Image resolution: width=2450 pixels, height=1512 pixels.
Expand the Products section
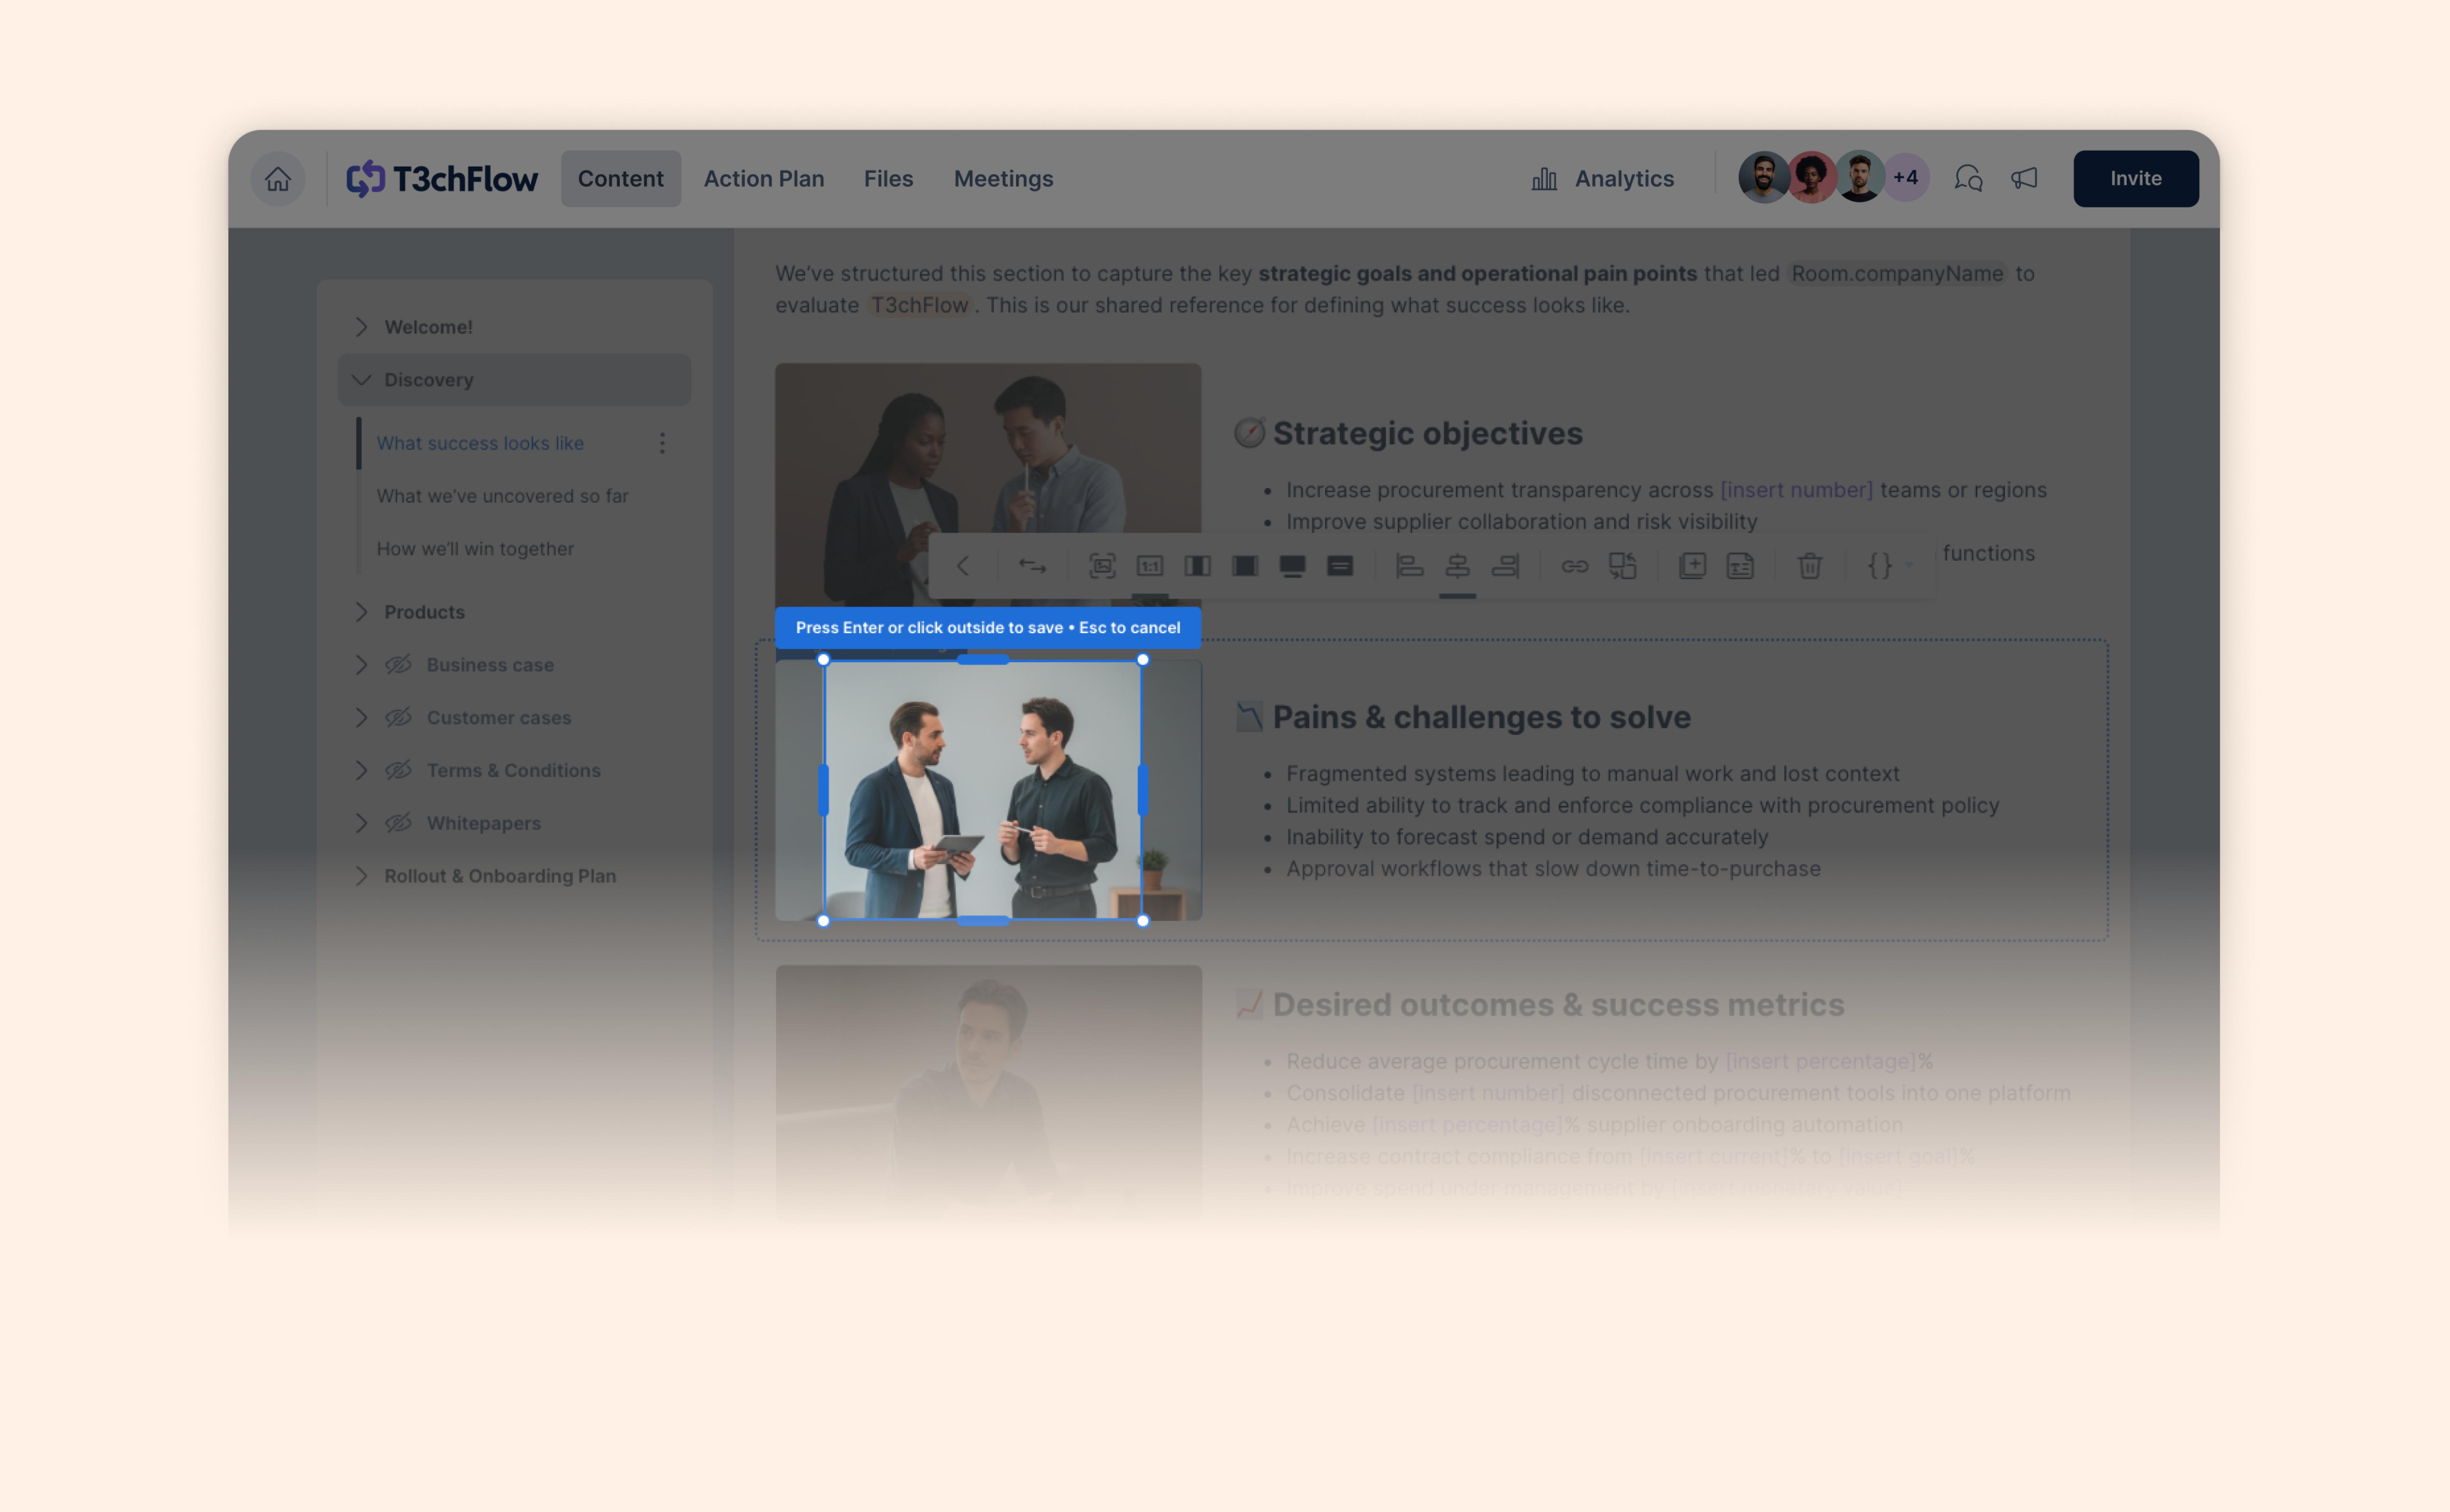coord(362,612)
